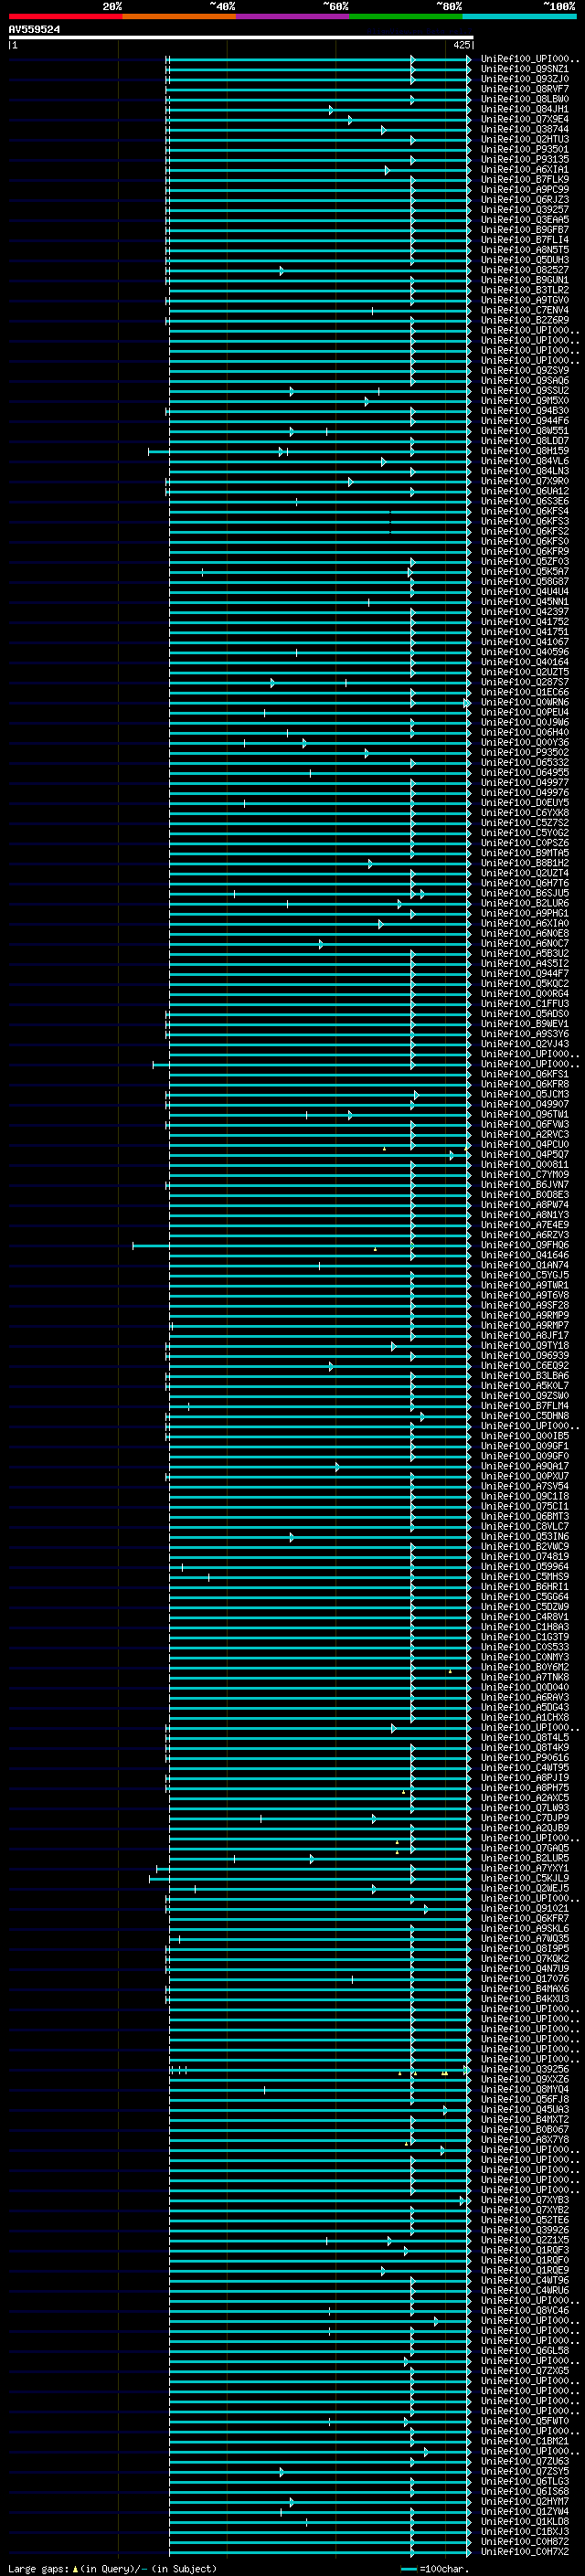Select label UniRef100_A9PHG1
Screen dimensions: 585x2576
[525, 913]
